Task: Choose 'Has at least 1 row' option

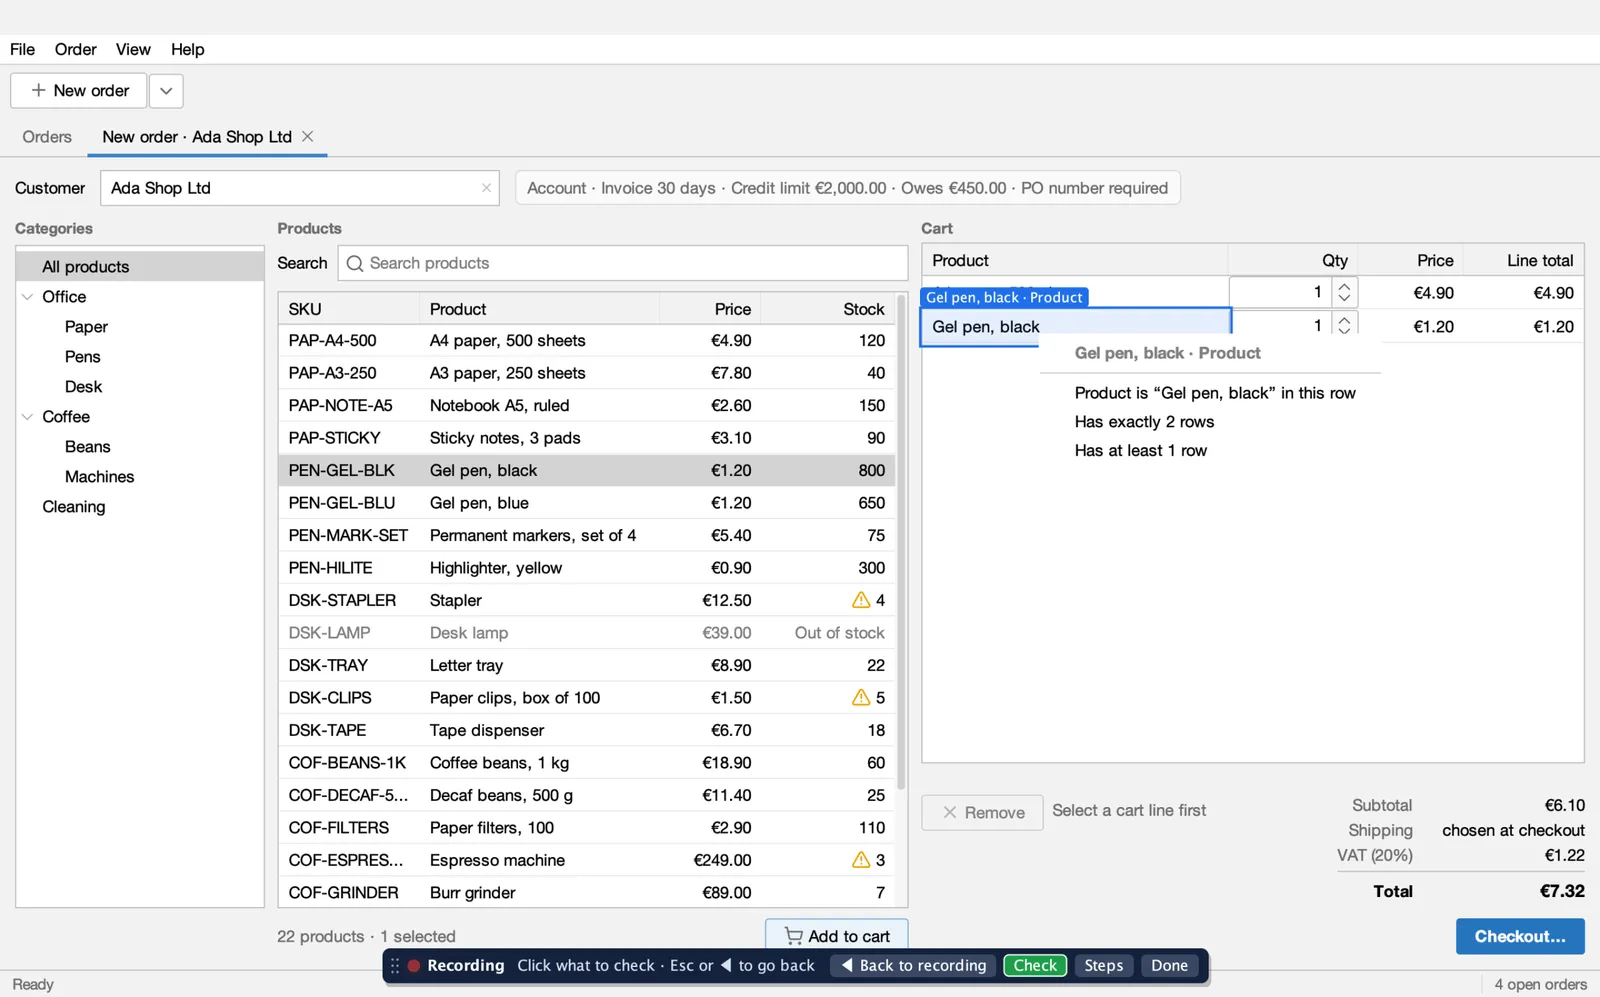Action: click(x=1140, y=451)
